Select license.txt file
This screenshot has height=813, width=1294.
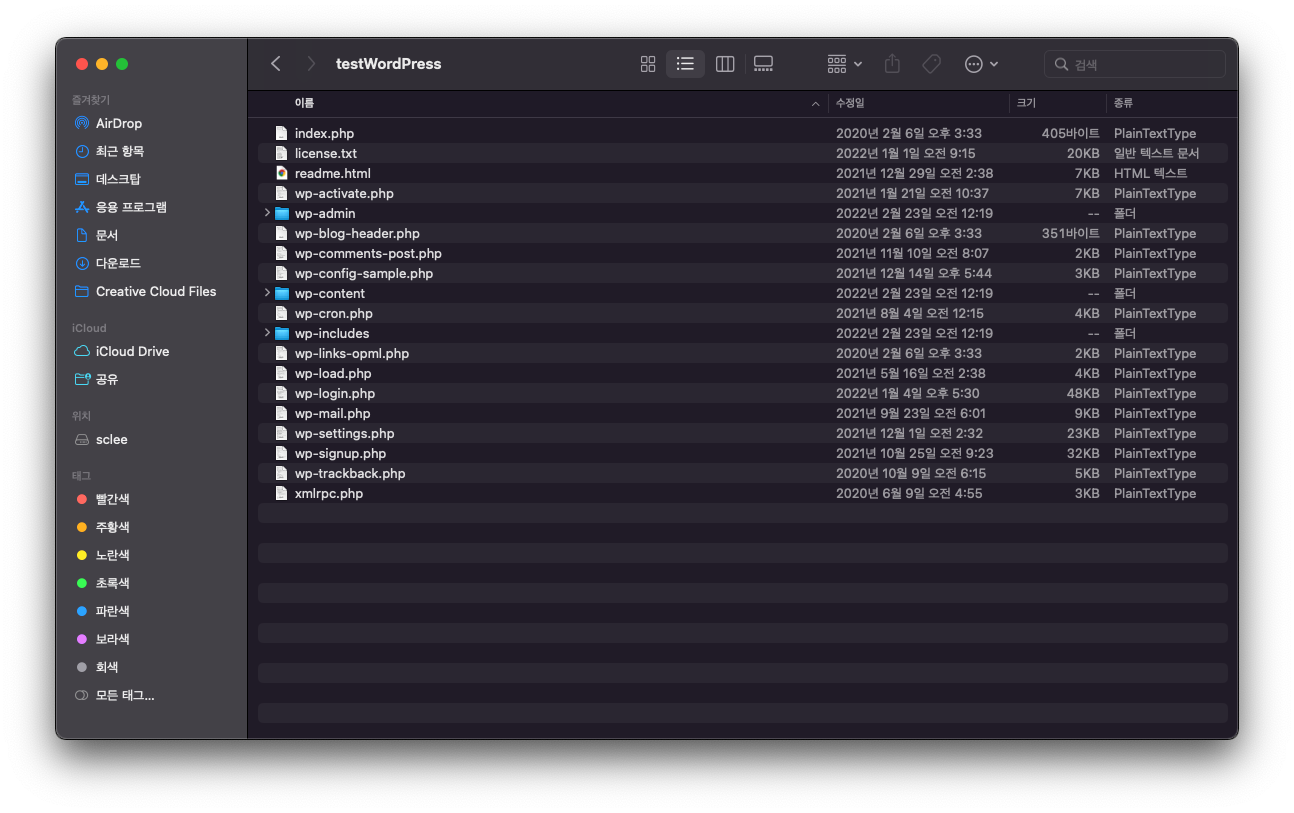tap(742, 153)
